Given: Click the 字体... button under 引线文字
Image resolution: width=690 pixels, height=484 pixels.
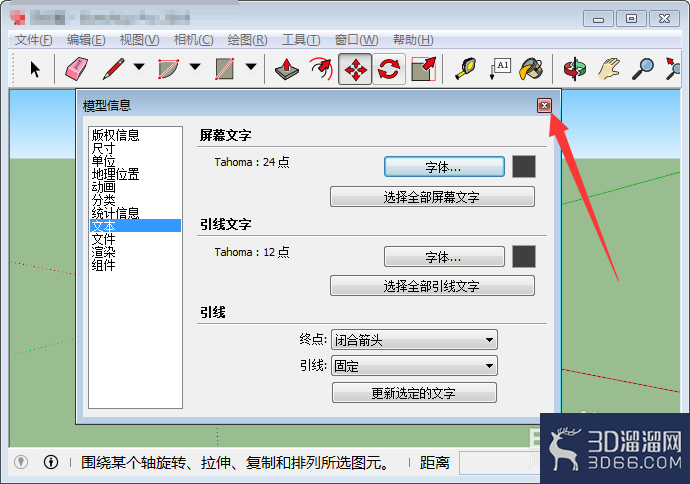Looking at the screenshot, I should [444, 257].
